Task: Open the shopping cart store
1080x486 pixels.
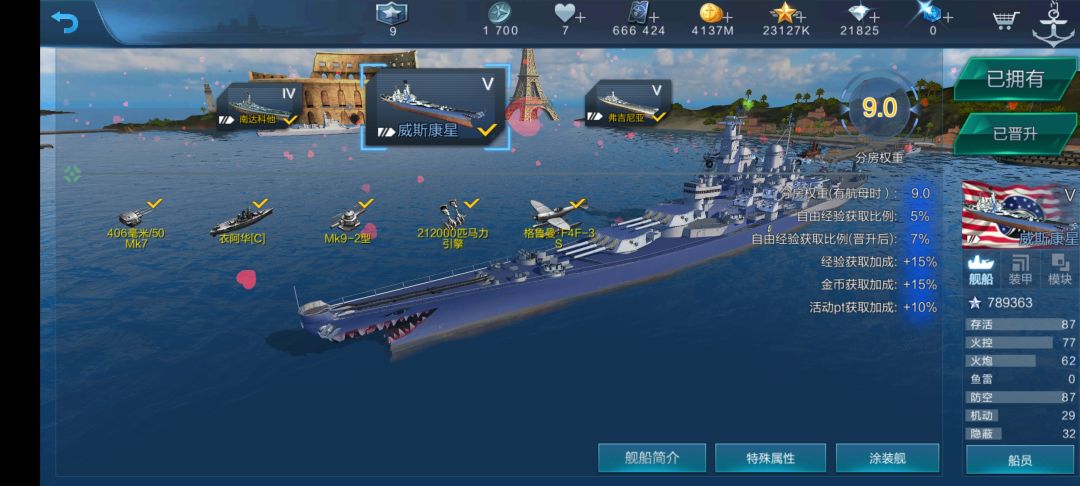Action: [x=1006, y=20]
